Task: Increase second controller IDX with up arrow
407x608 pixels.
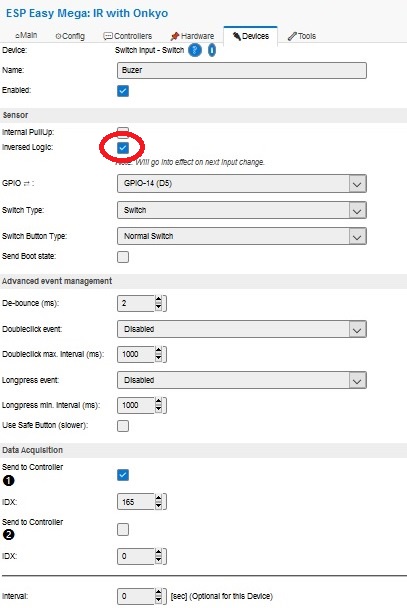Action: click(x=158, y=553)
